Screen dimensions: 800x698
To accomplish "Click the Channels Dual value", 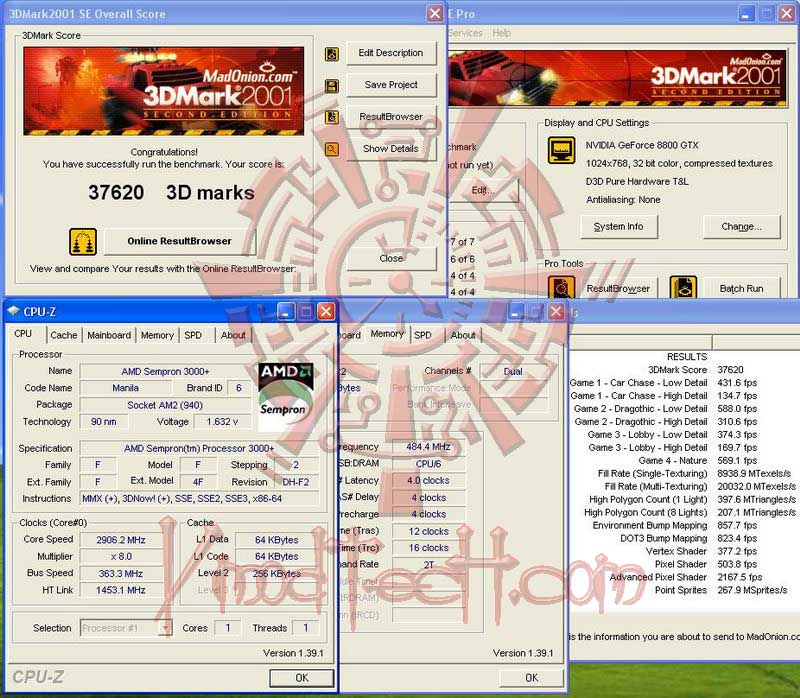I will (x=513, y=371).
